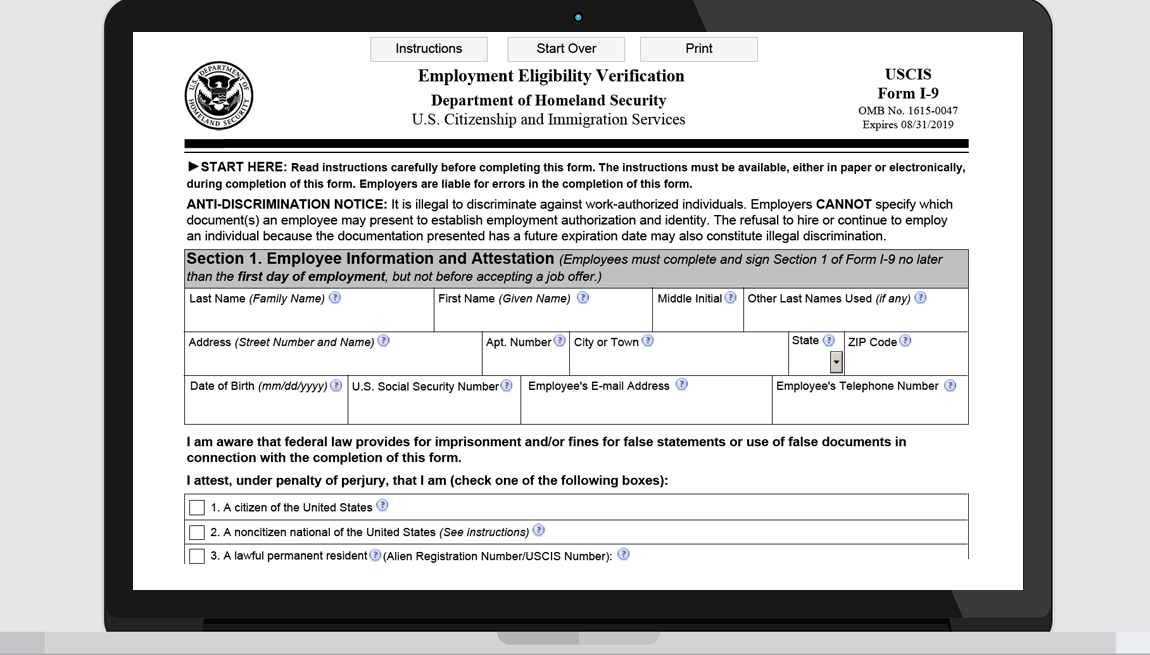Click 'OMB No. 1615-0047' text
1150x655 pixels.
point(908,111)
